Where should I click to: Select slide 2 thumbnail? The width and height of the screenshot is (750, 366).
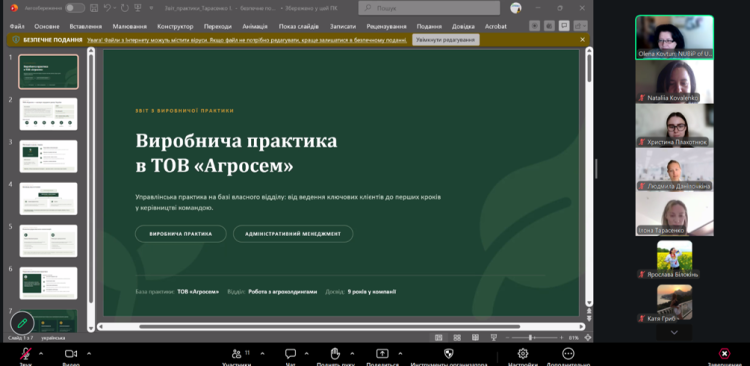[48, 114]
